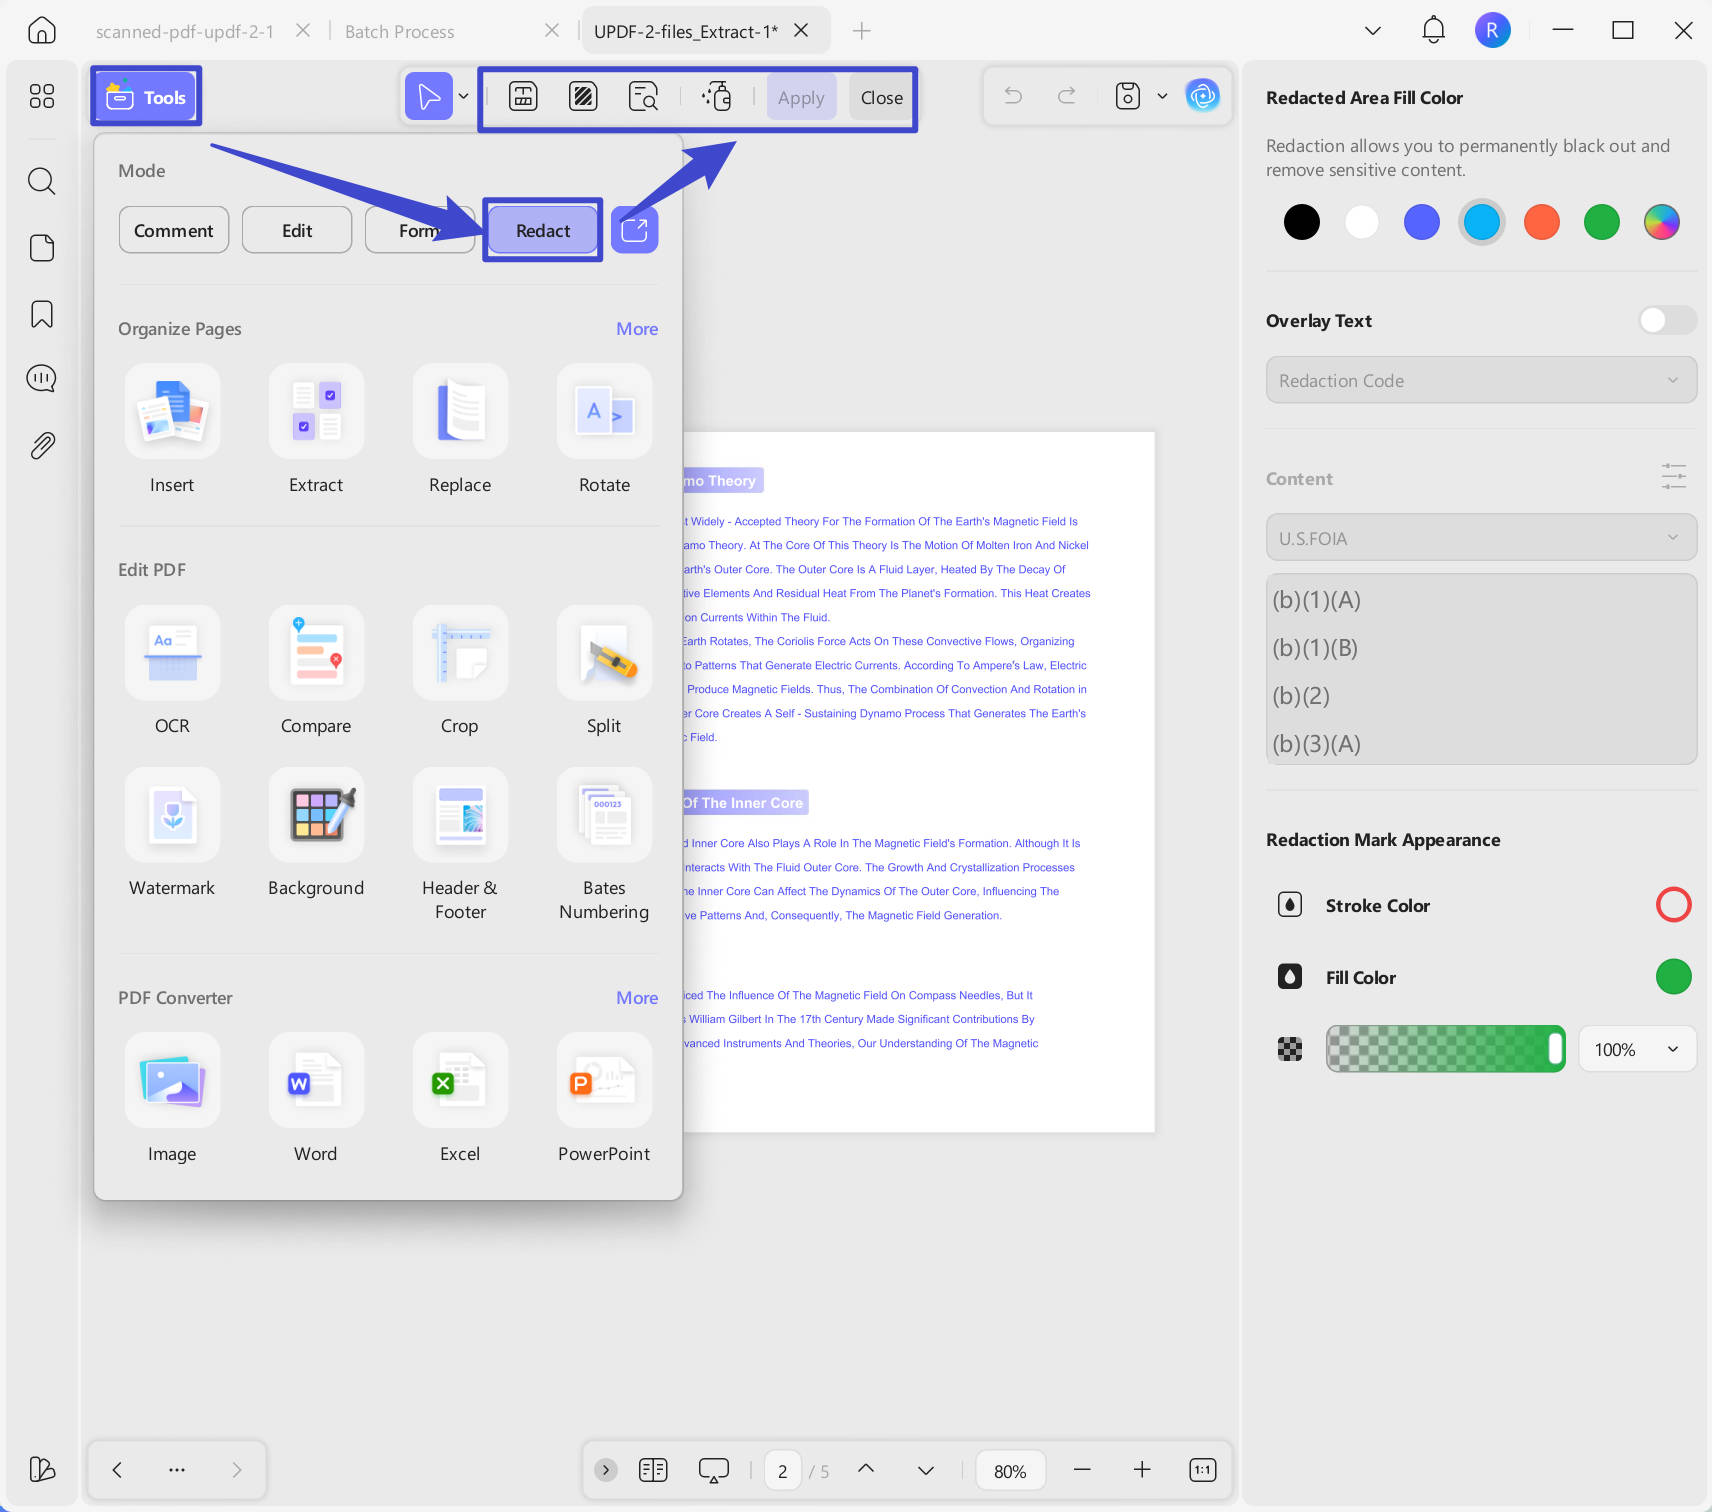Expand the cursor tool dropdown arrow
1712x1512 pixels.
tap(463, 97)
